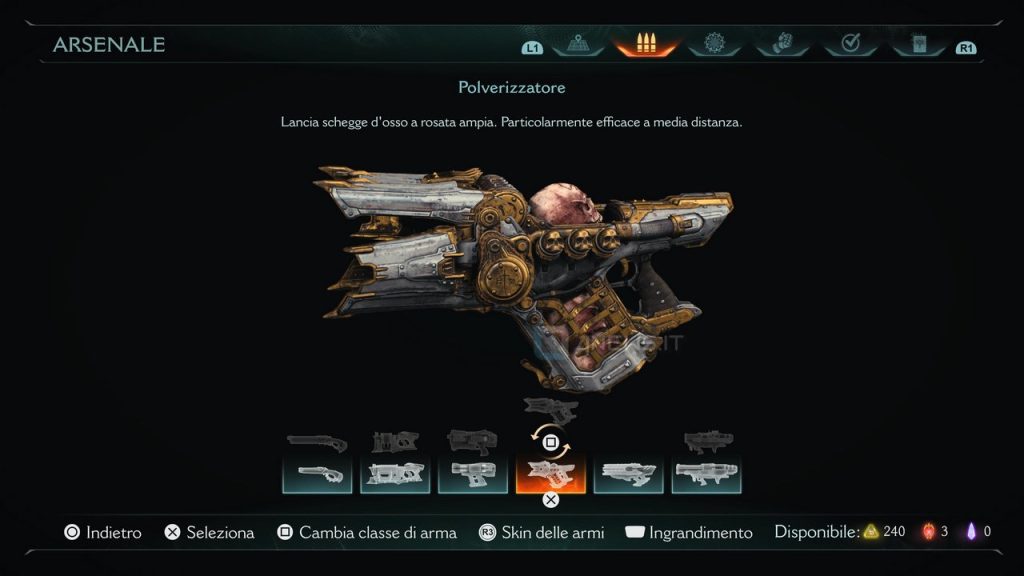Click the L1 shoulder button indicator
The image size is (1024, 576).
[532, 48]
